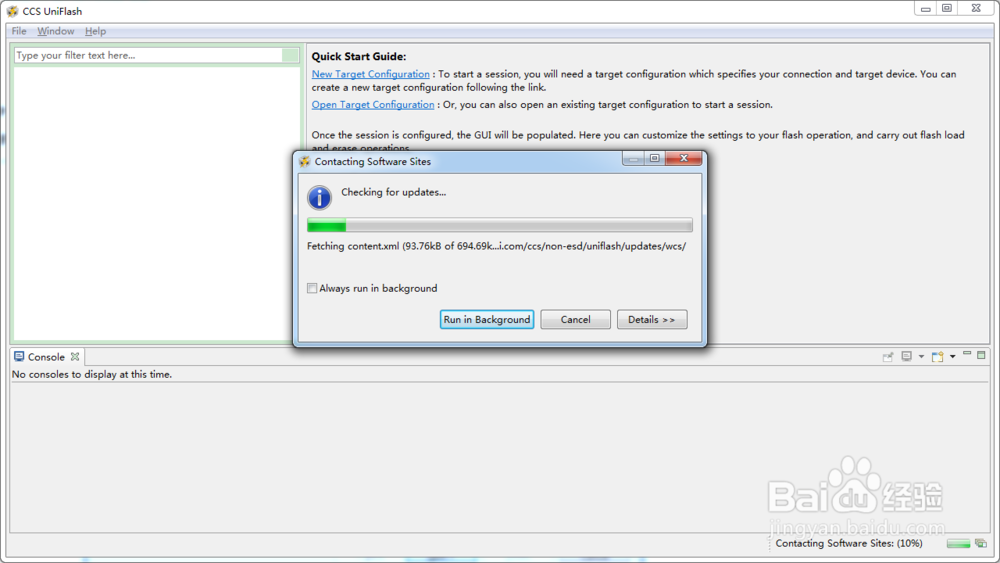Image resolution: width=1000 pixels, height=563 pixels.
Task: Click No consoles to display message
Action: click(92, 374)
